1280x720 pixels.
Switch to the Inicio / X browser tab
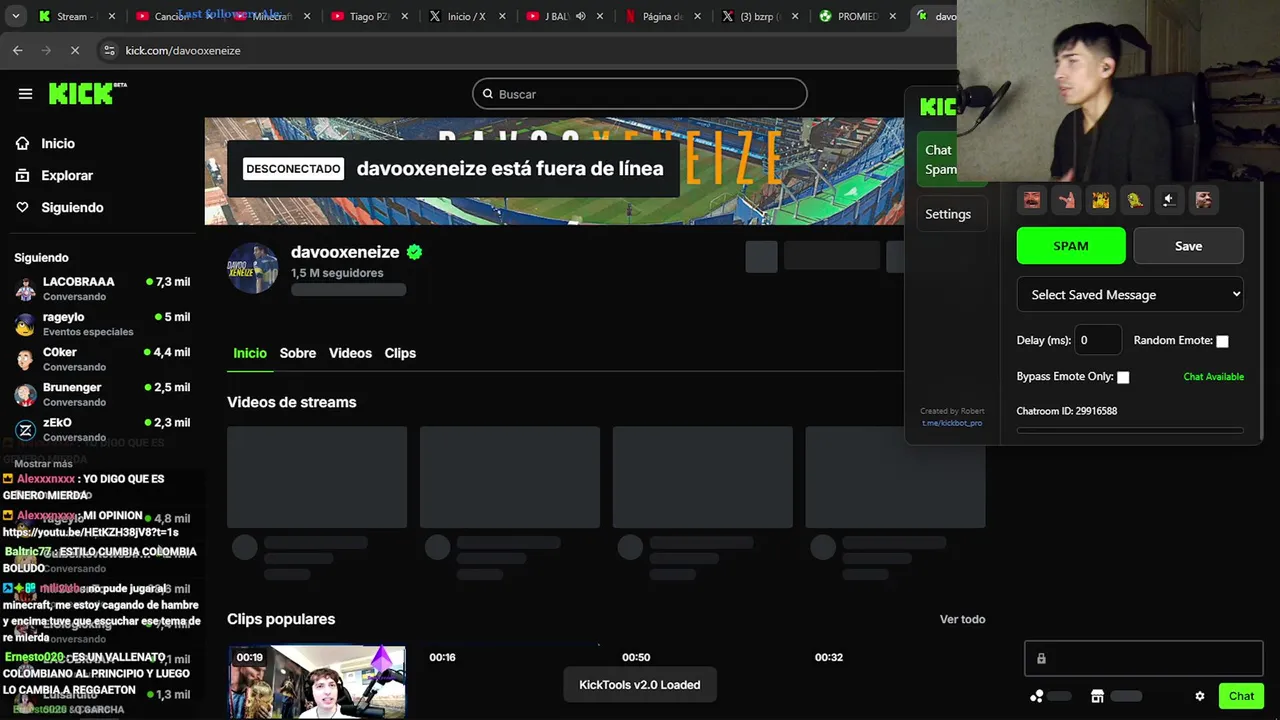click(465, 16)
